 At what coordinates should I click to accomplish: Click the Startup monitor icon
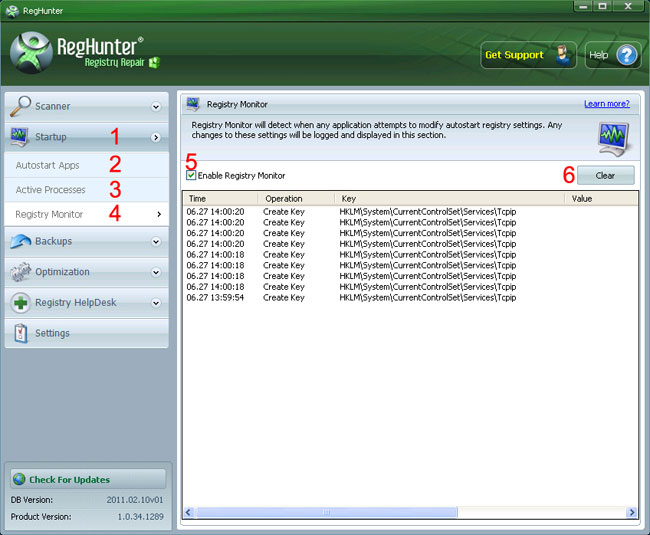click(x=21, y=136)
